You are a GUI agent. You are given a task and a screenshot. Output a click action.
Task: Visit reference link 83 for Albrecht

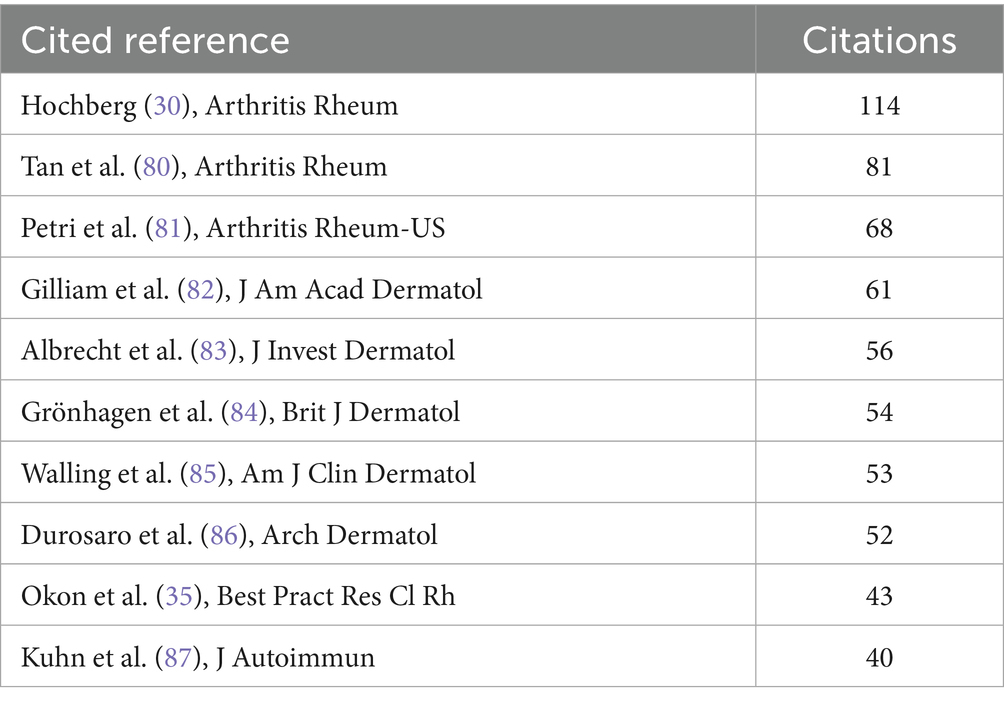[214, 350]
